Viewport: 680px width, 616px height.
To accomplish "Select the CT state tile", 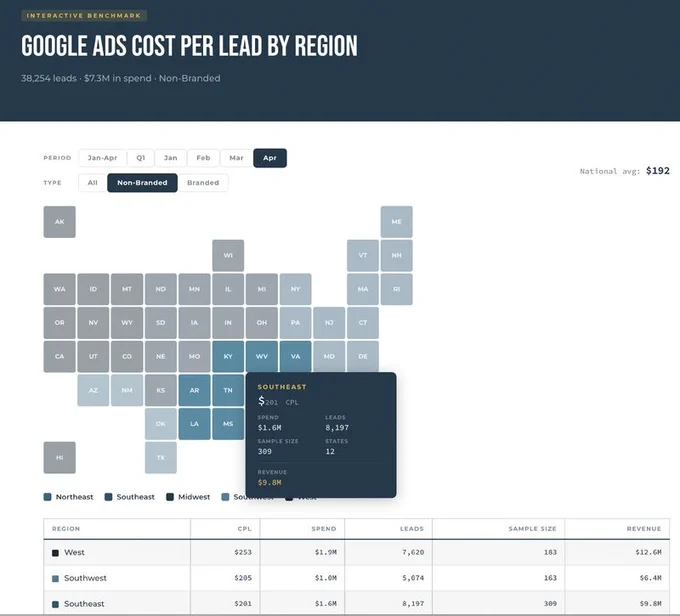I will pos(363,323).
